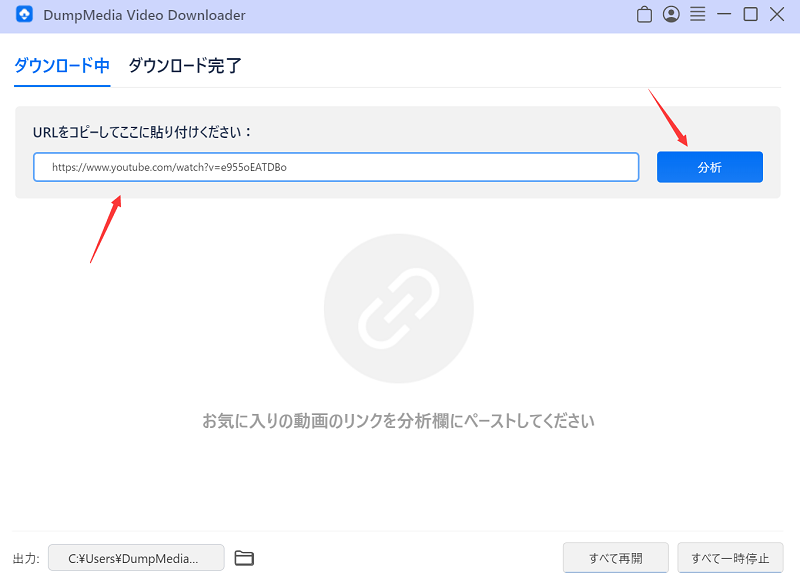Image resolution: width=800 pixels, height=583 pixels.
Task: Click the すべて再開 button
Action: tap(616, 558)
